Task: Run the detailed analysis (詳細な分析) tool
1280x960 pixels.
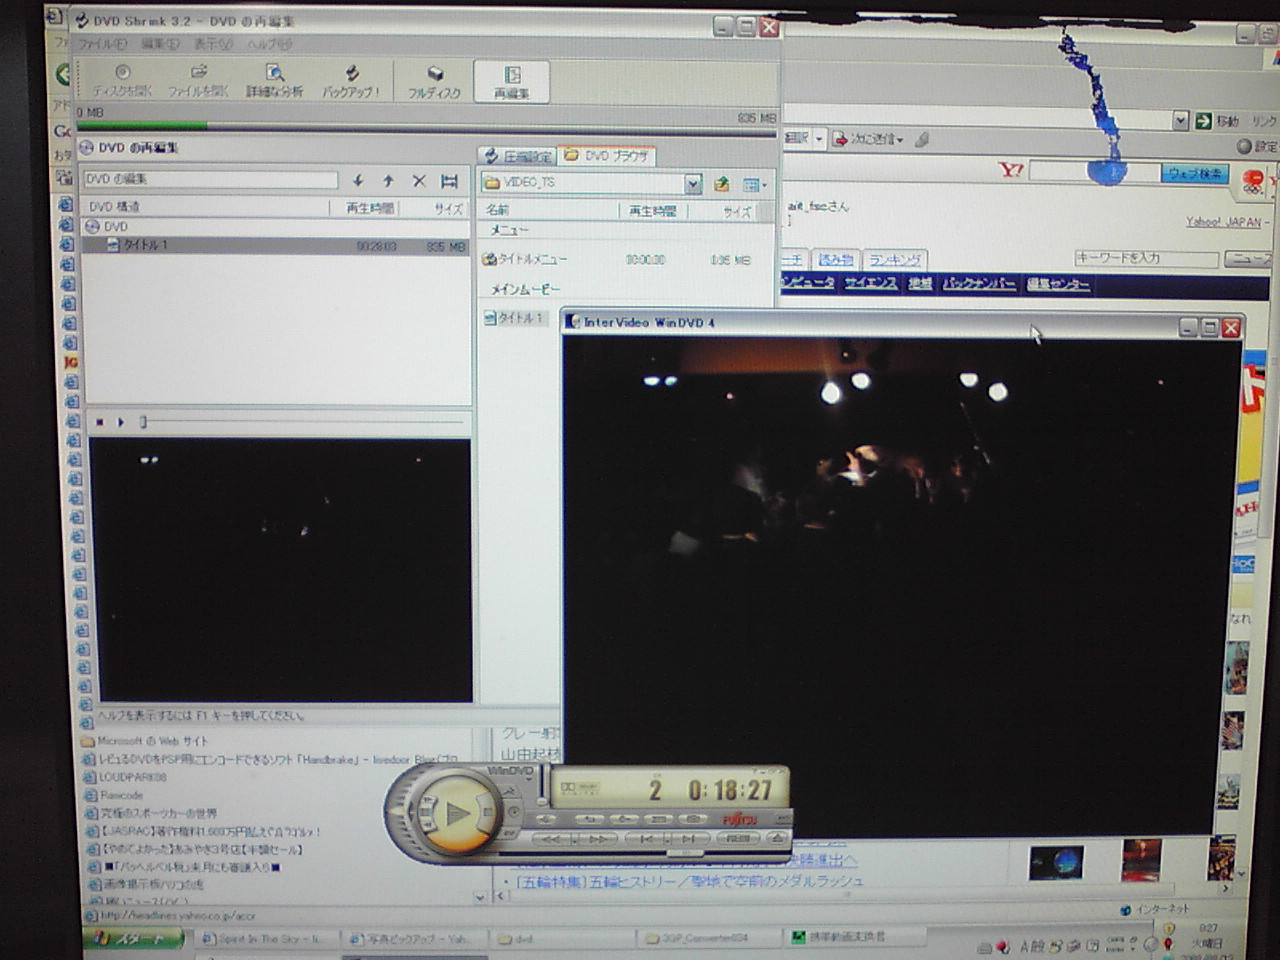Action: (x=274, y=79)
